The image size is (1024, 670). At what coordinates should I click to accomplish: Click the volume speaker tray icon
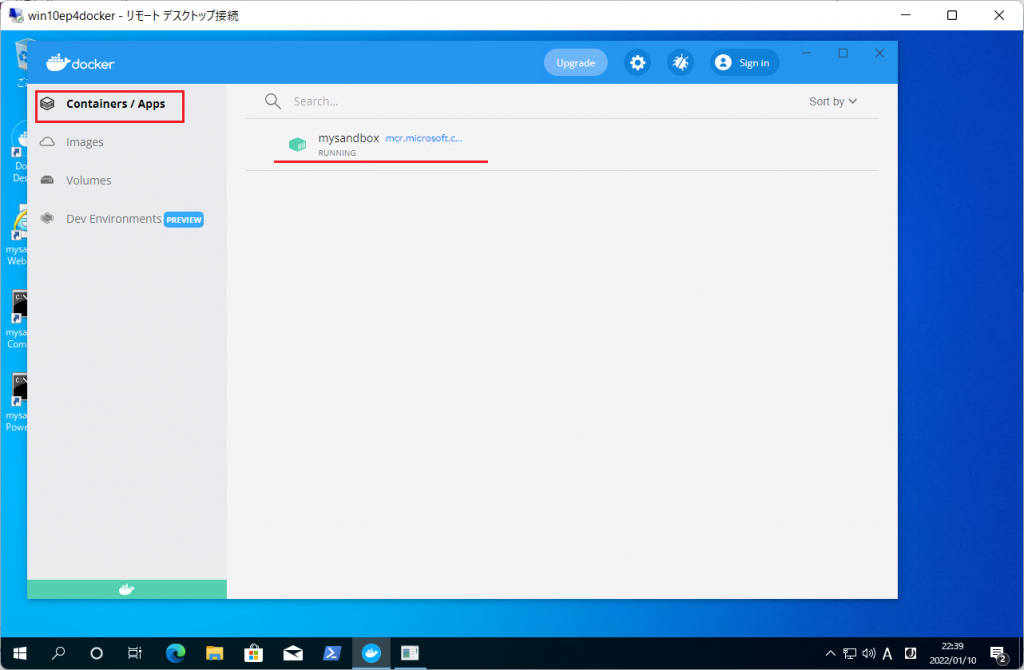tap(869, 653)
